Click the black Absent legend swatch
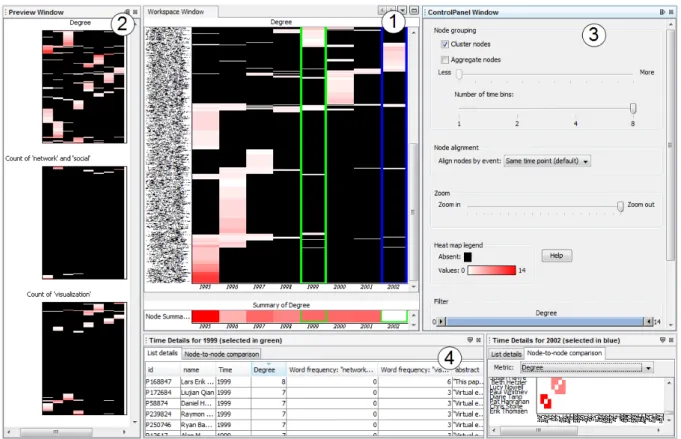The height and width of the screenshot is (439, 681). point(467,257)
